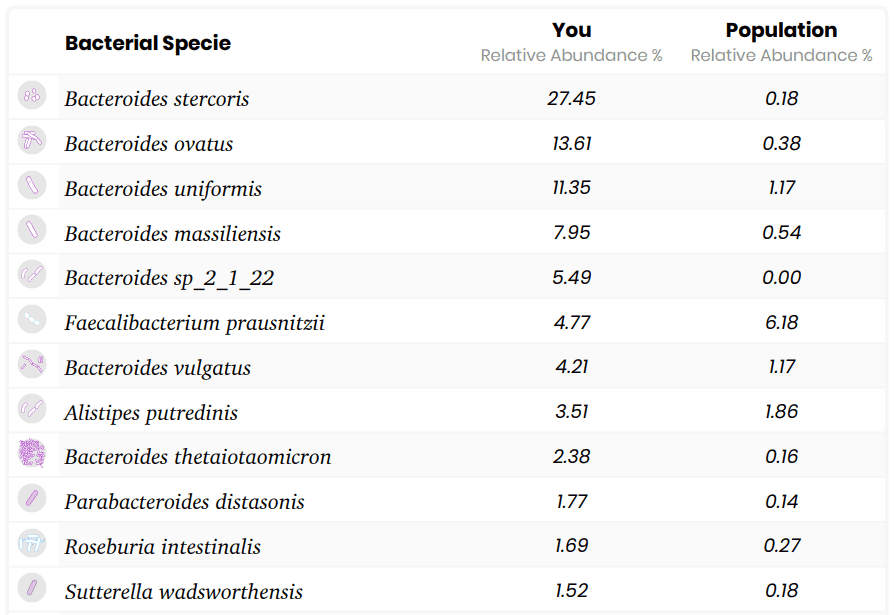
Task: Select the Roseburia intestinalis species name
Action: click(x=163, y=546)
